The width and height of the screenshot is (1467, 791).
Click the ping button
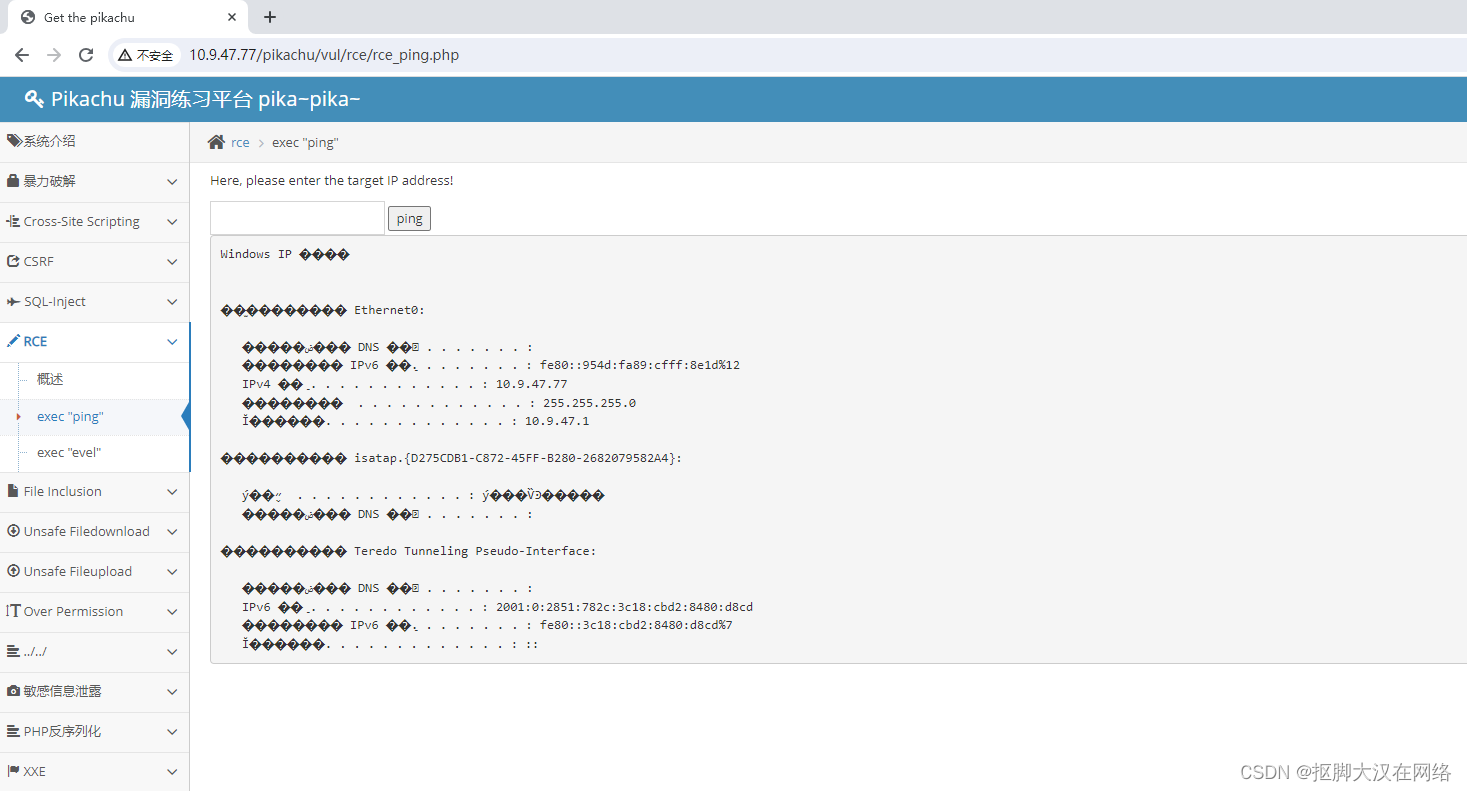[409, 219]
